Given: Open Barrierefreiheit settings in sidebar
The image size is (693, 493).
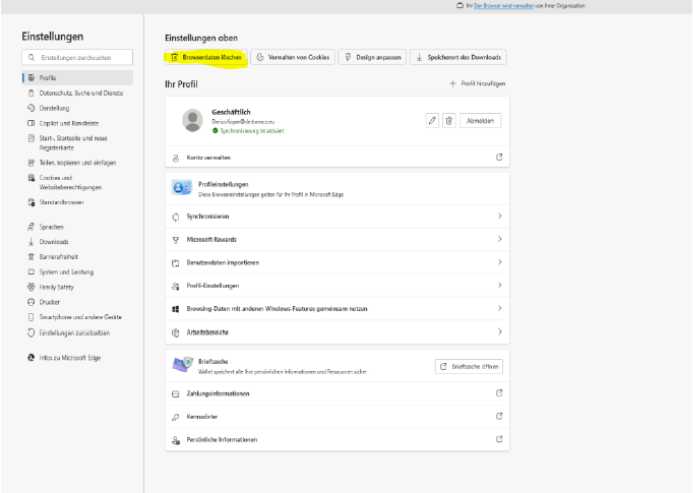Looking at the screenshot, I should (x=60, y=258).
